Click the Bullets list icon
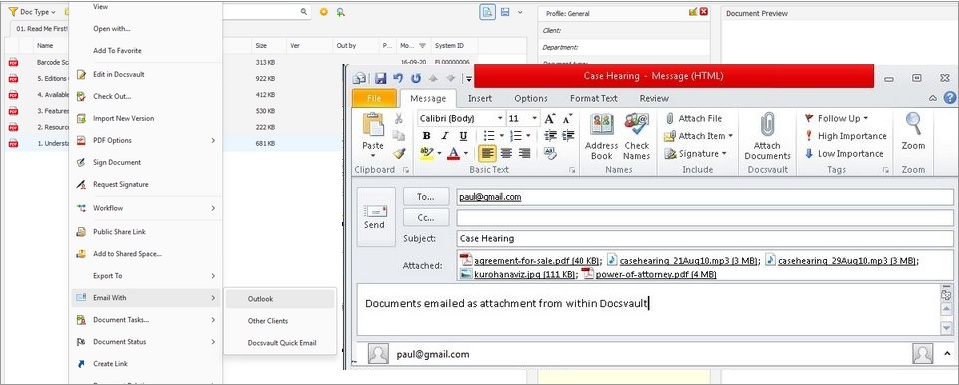959x385 pixels. (489, 136)
